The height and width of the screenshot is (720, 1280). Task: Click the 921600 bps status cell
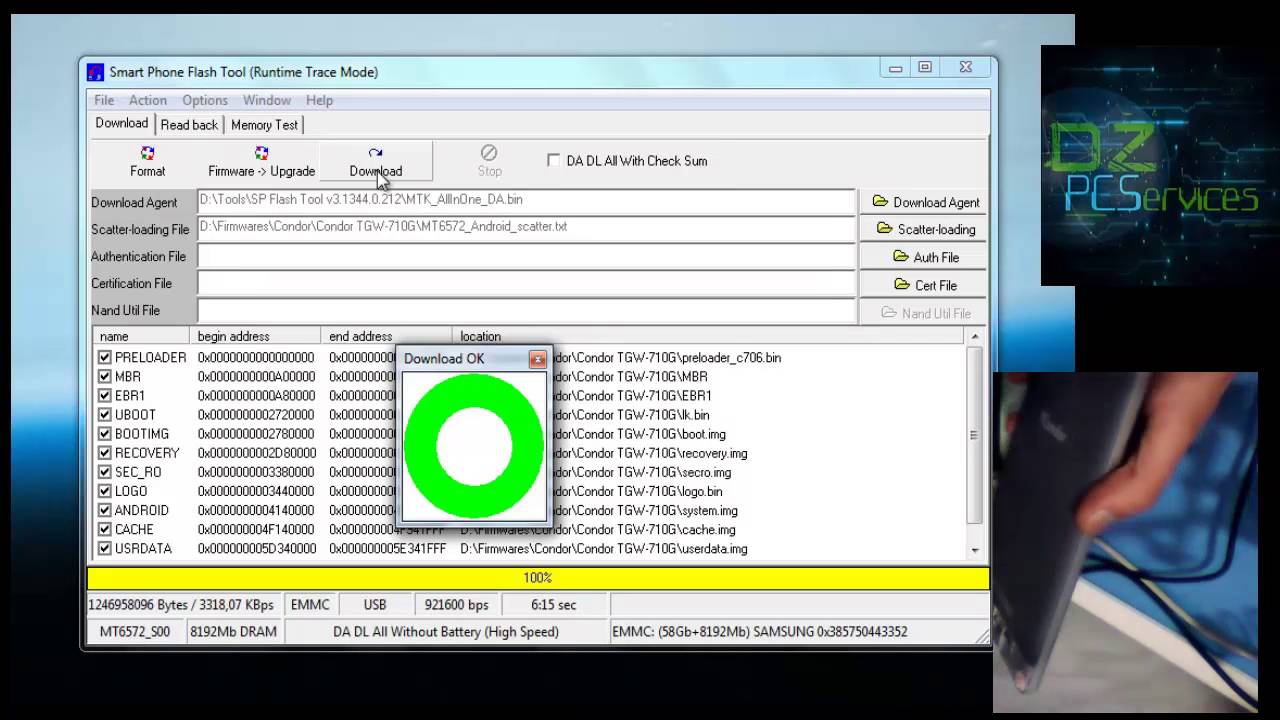click(456, 605)
